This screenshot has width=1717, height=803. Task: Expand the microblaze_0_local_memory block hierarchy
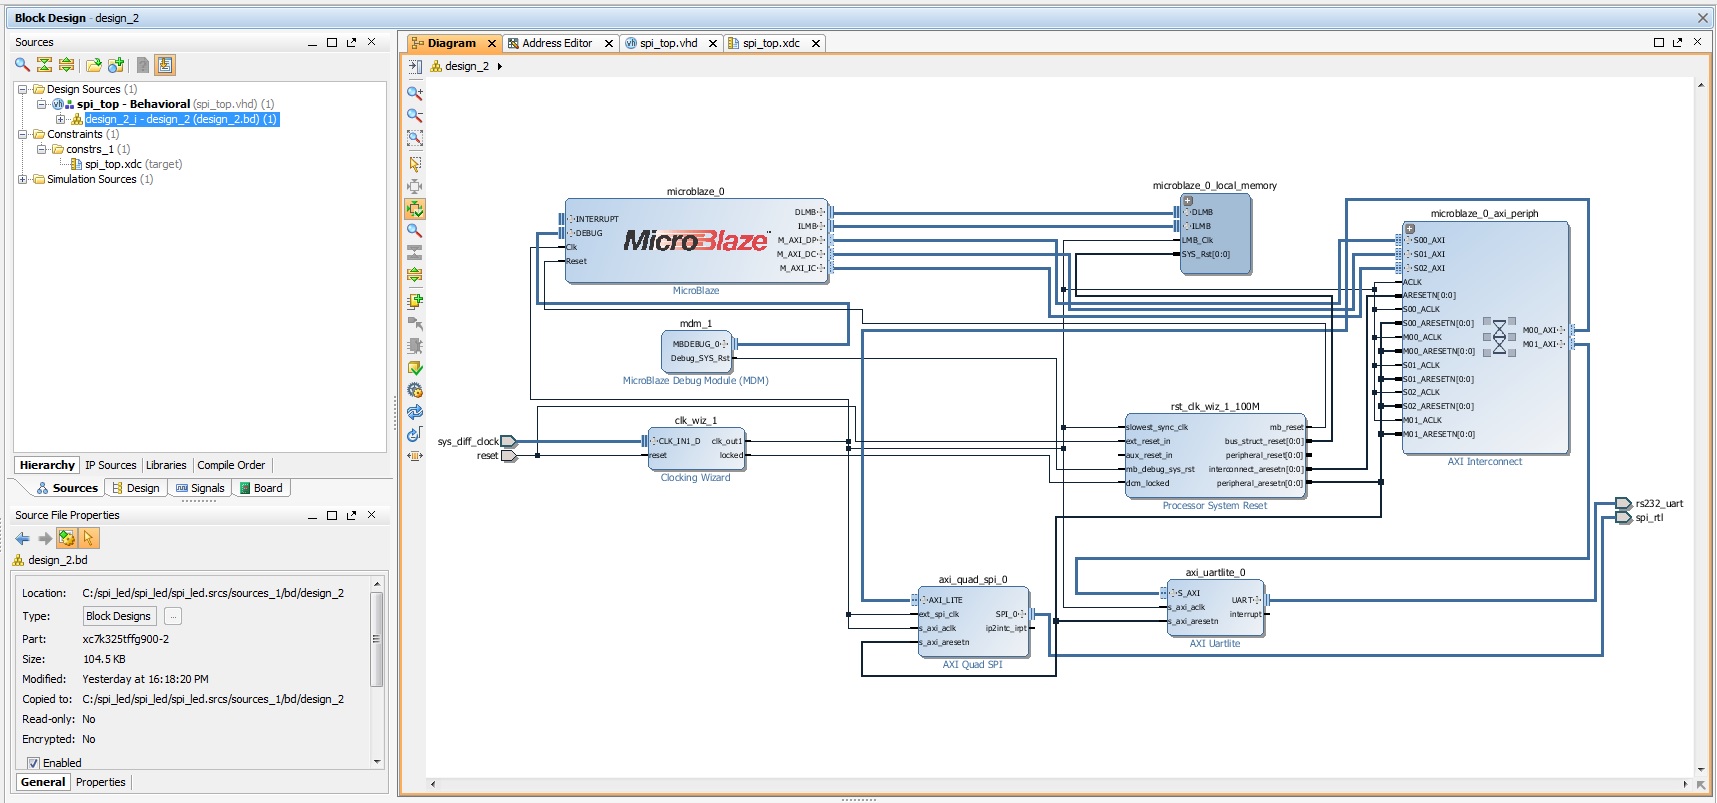click(x=1188, y=201)
